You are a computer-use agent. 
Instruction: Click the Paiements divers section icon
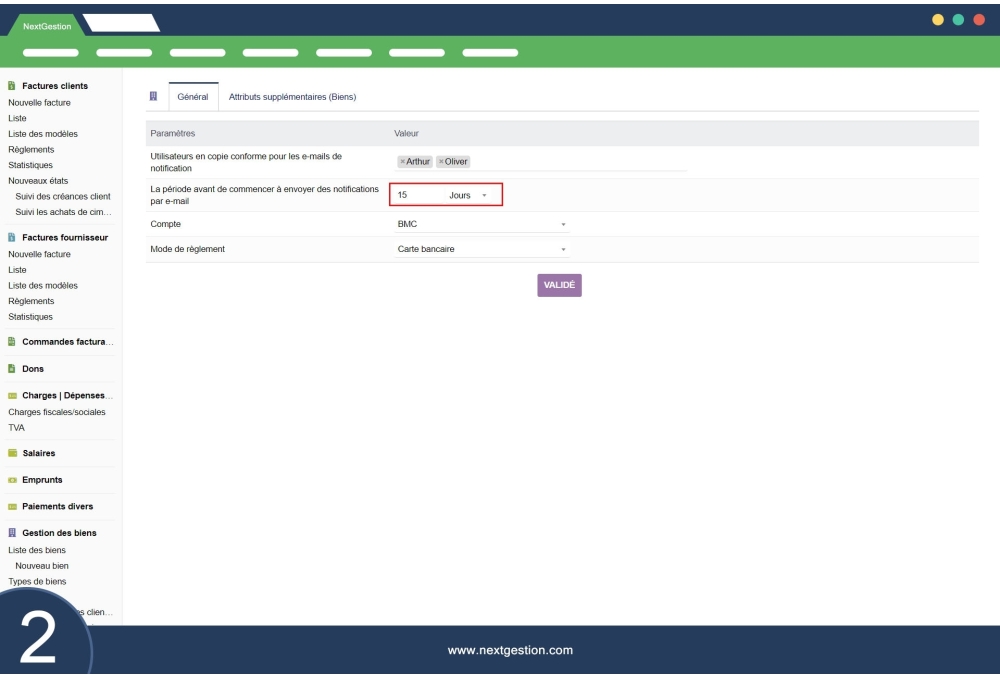click(x=14, y=508)
